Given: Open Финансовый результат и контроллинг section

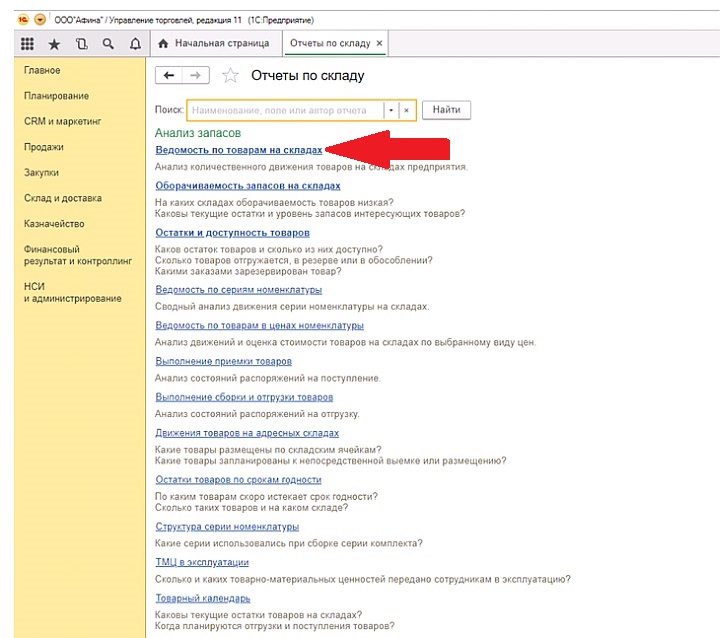Looking at the screenshot, I should click(78, 255).
